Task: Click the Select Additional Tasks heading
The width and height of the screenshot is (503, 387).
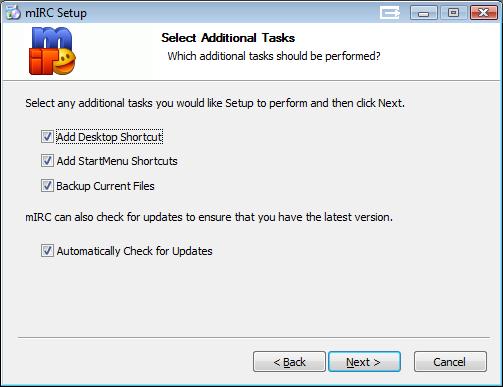Action: click(228, 38)
